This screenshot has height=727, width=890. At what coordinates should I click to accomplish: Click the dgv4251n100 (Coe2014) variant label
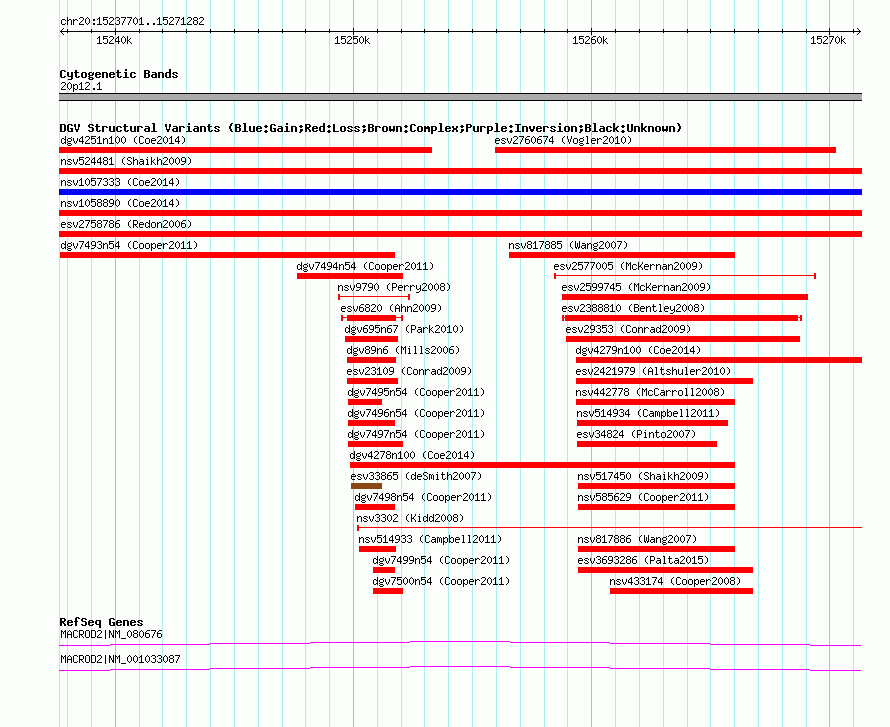tap(123, 140)
